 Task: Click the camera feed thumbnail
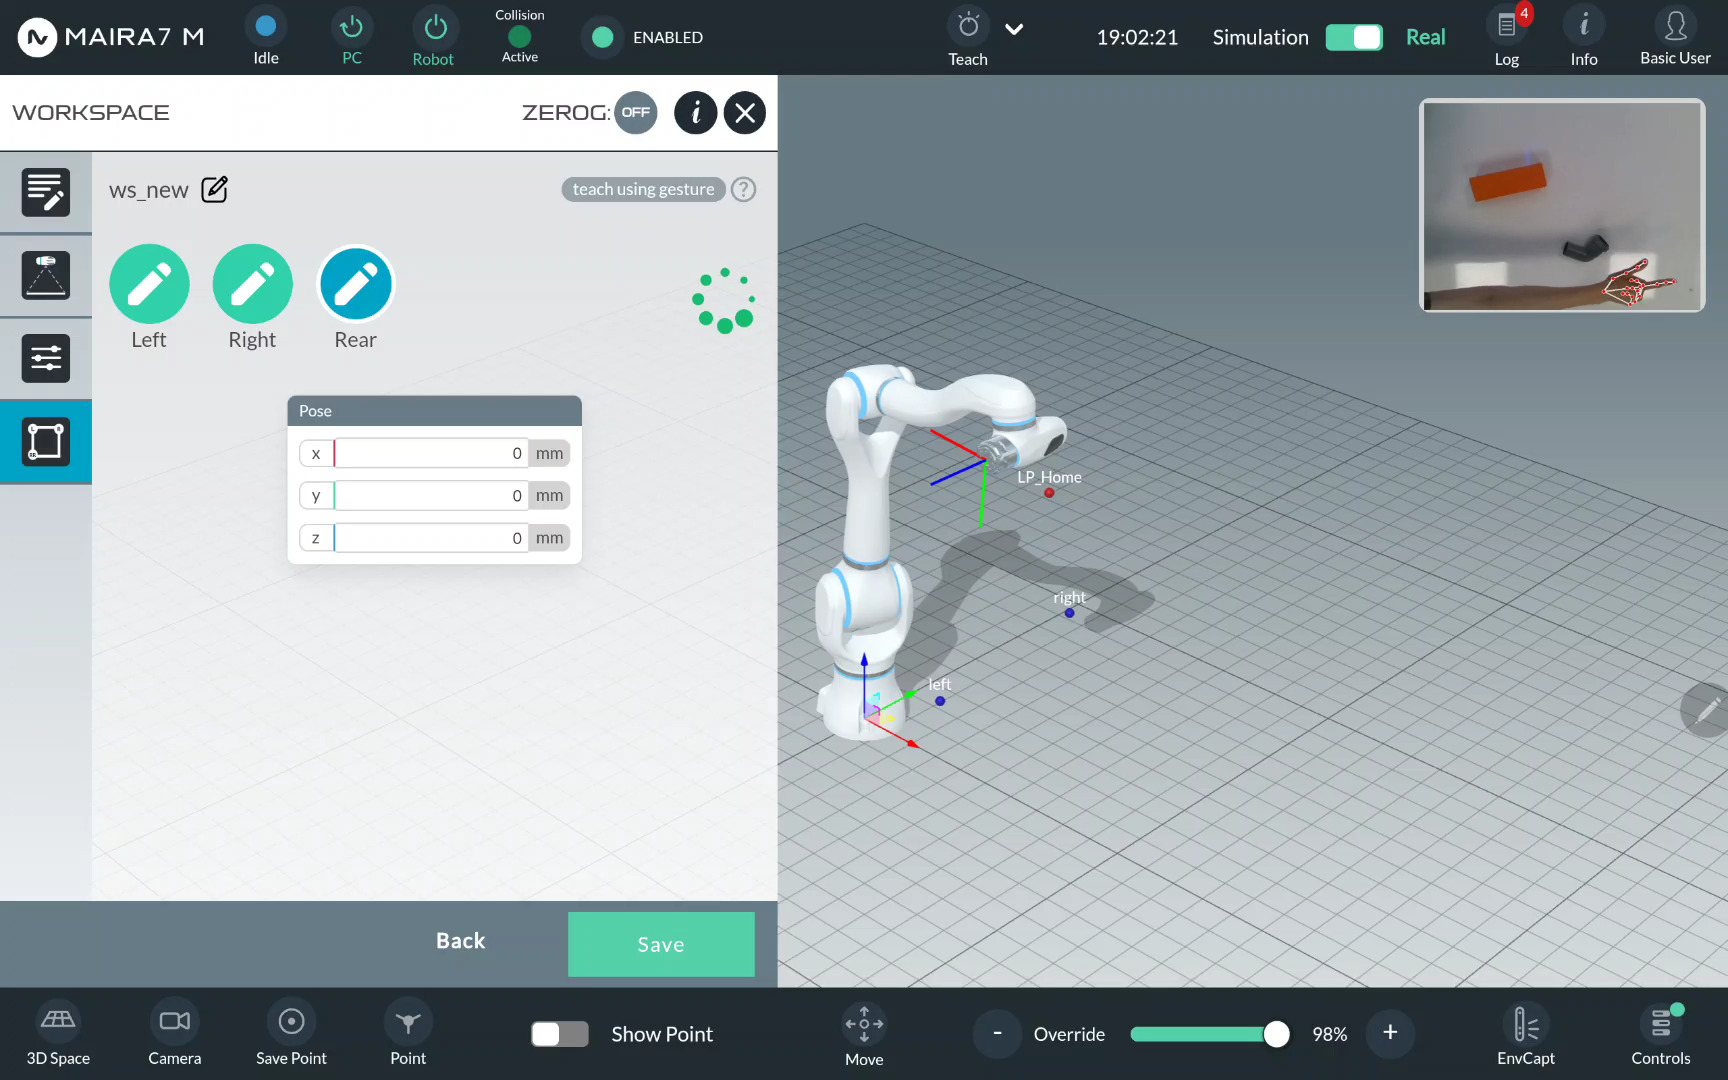pos(1562,205)
